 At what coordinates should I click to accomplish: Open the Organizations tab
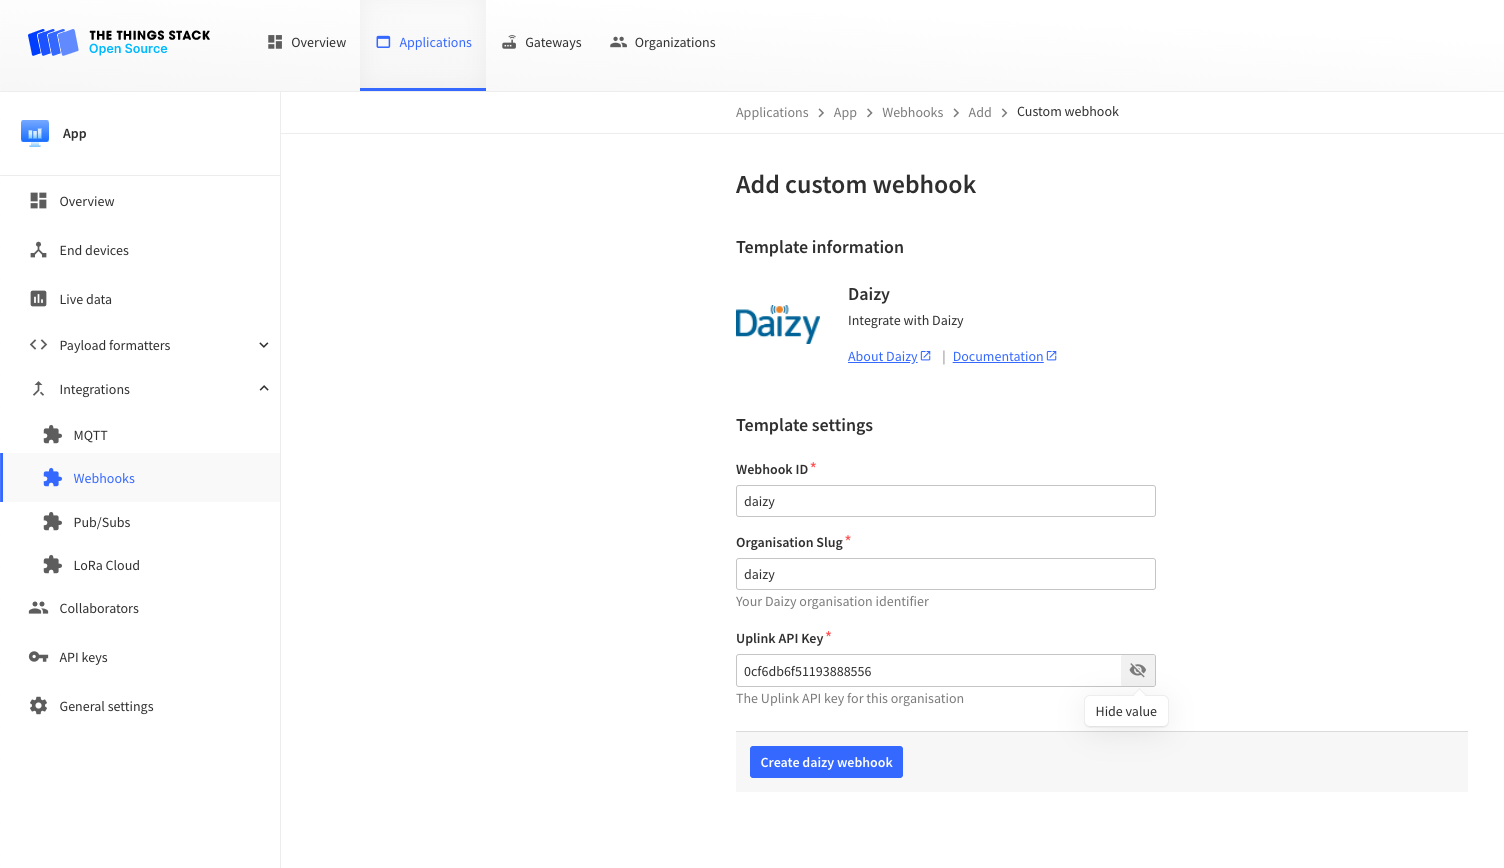tap(662, 42)
